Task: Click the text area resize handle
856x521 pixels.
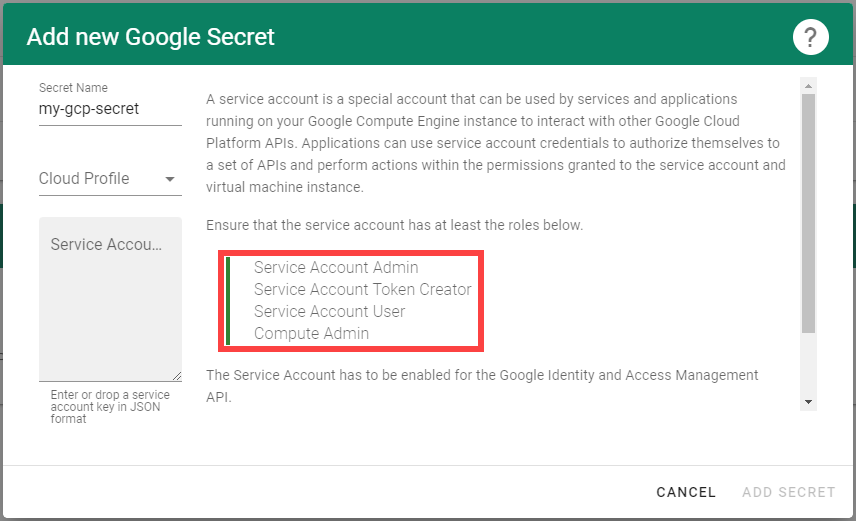Action: pos(176,375)
